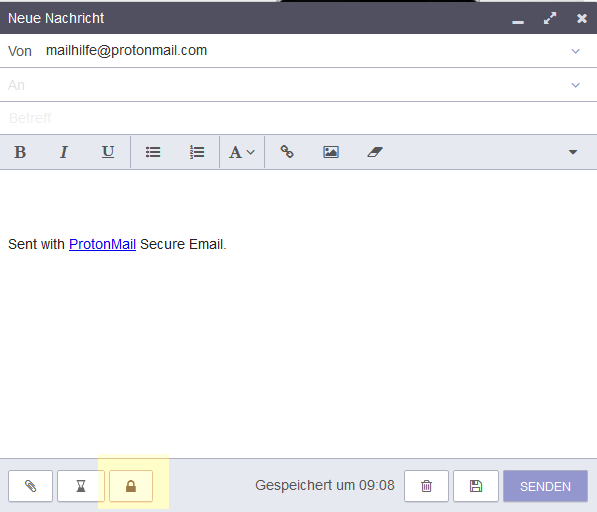Click the lock encryption button
Screen dimensions: 597x512
click(131, 486)
